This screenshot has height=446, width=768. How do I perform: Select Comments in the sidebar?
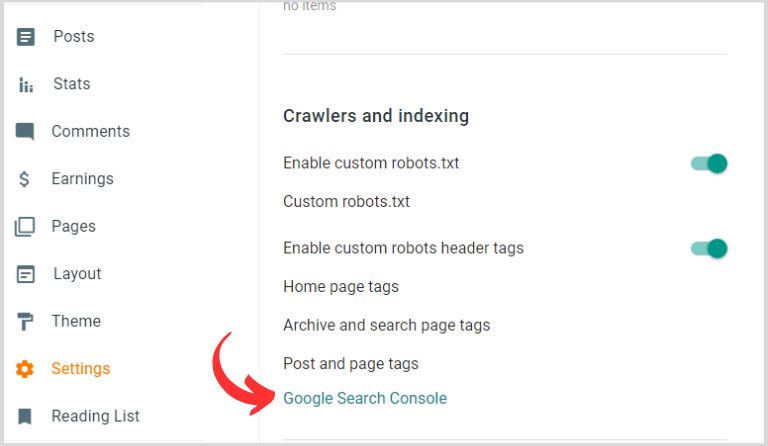(x=91, y=131)
